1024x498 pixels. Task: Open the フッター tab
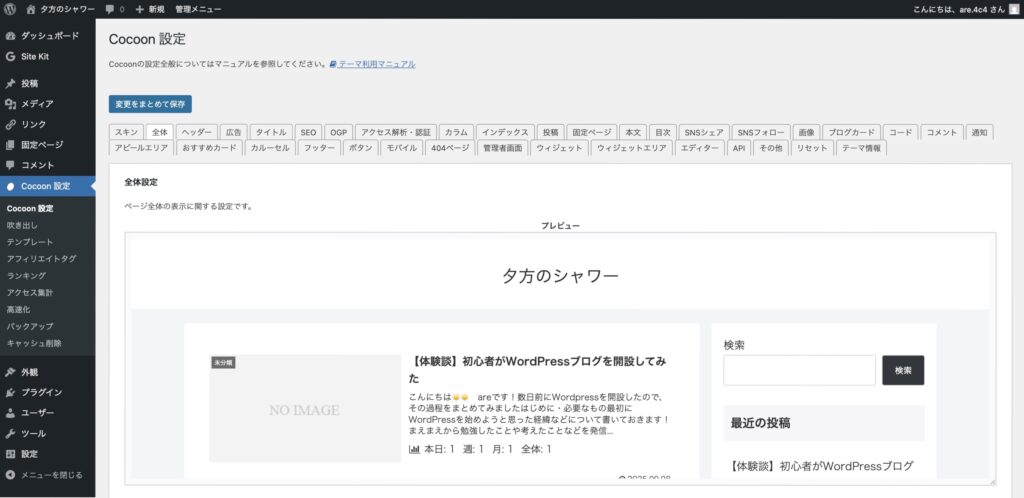pyautogui.click(x=319, y=148)
